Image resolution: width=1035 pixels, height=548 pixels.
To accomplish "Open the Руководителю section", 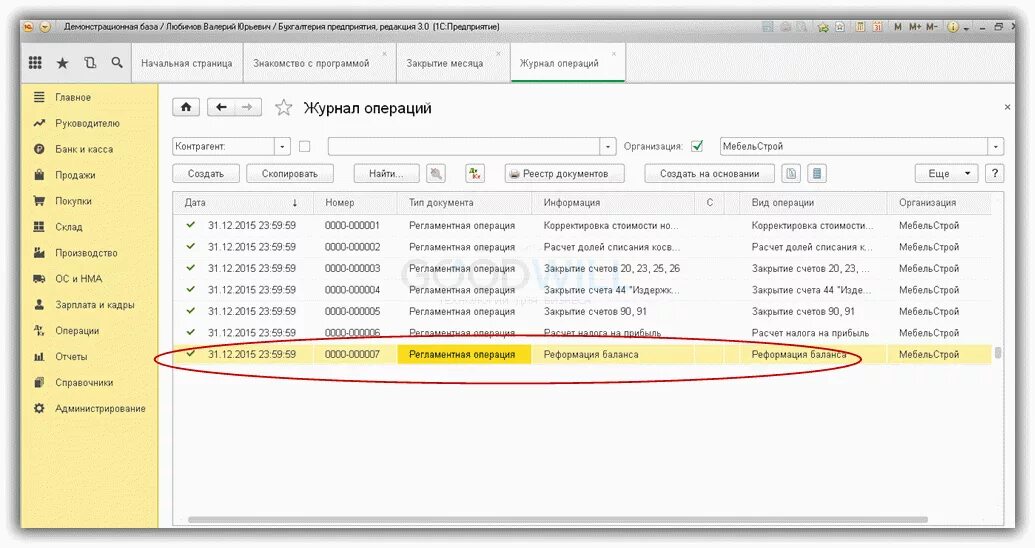I will (87, 123).
